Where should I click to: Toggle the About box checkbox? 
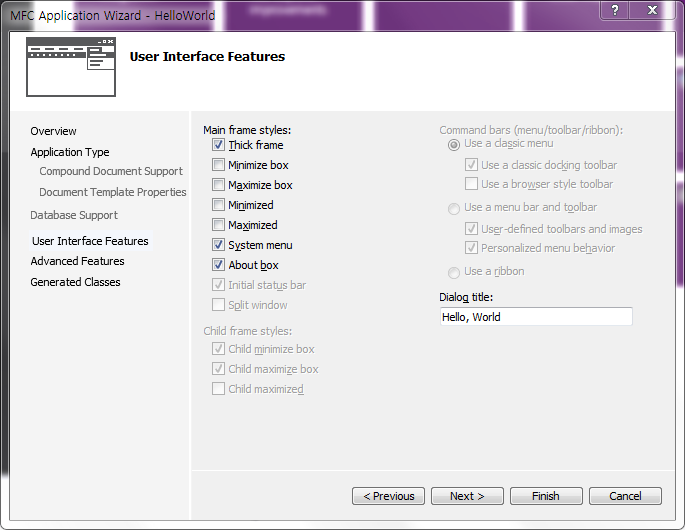pos(218,265)
